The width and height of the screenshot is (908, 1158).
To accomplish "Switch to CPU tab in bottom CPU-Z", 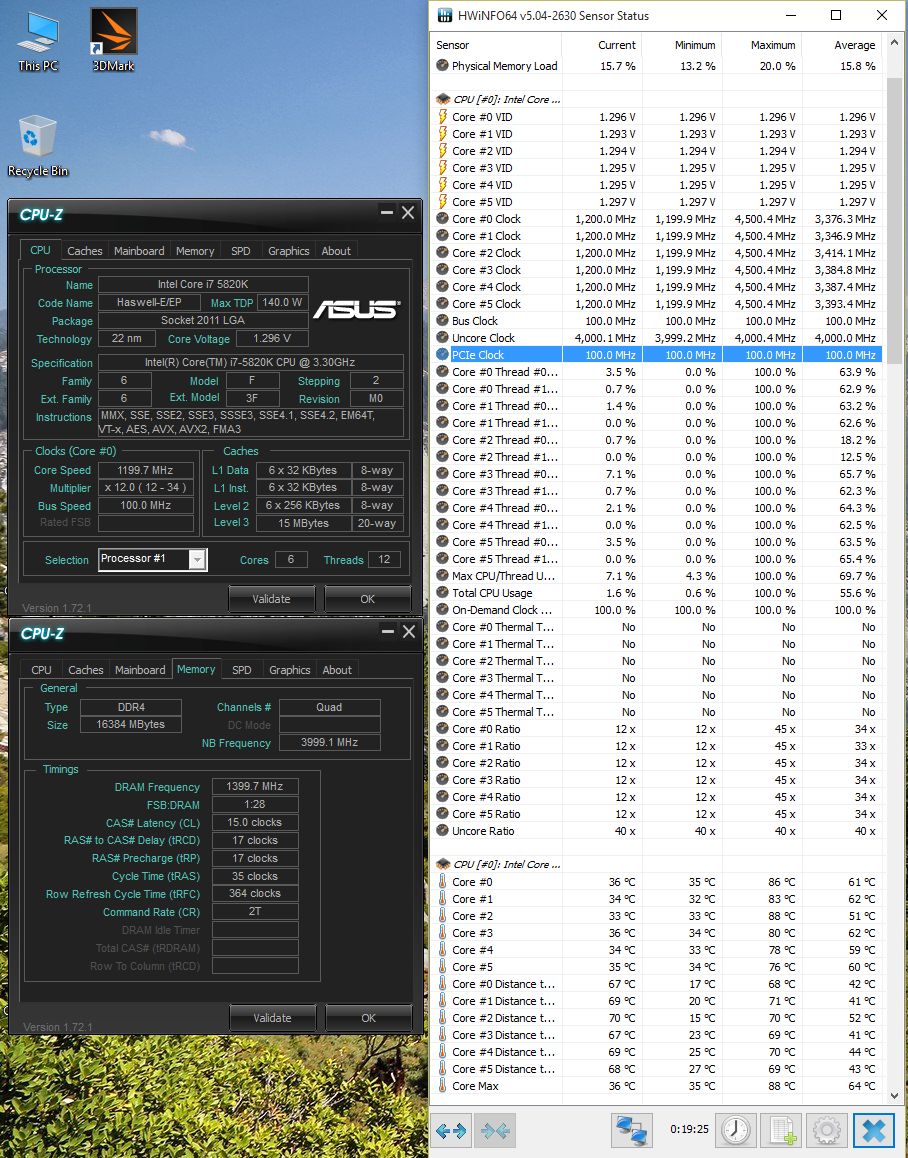I will pyautogui.click(x=41, y=670).
